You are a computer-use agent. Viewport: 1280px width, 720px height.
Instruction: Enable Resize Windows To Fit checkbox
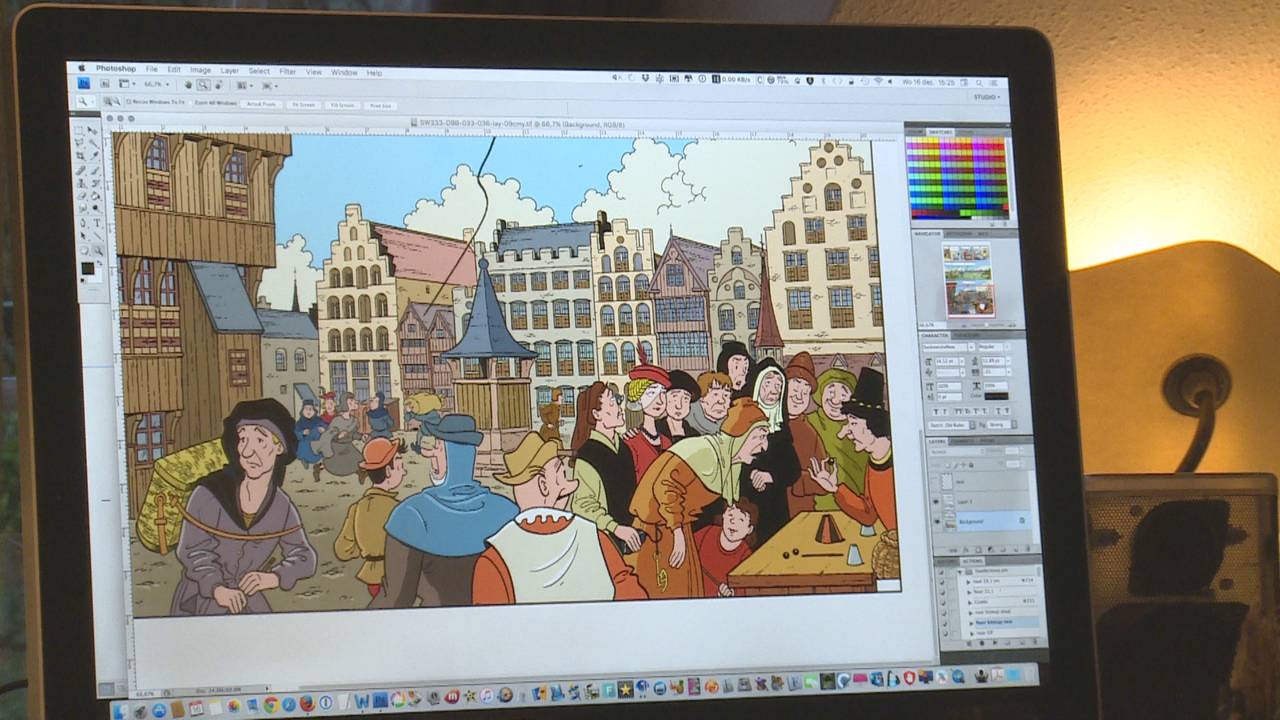pyautogui.click(x=130, y=102)
